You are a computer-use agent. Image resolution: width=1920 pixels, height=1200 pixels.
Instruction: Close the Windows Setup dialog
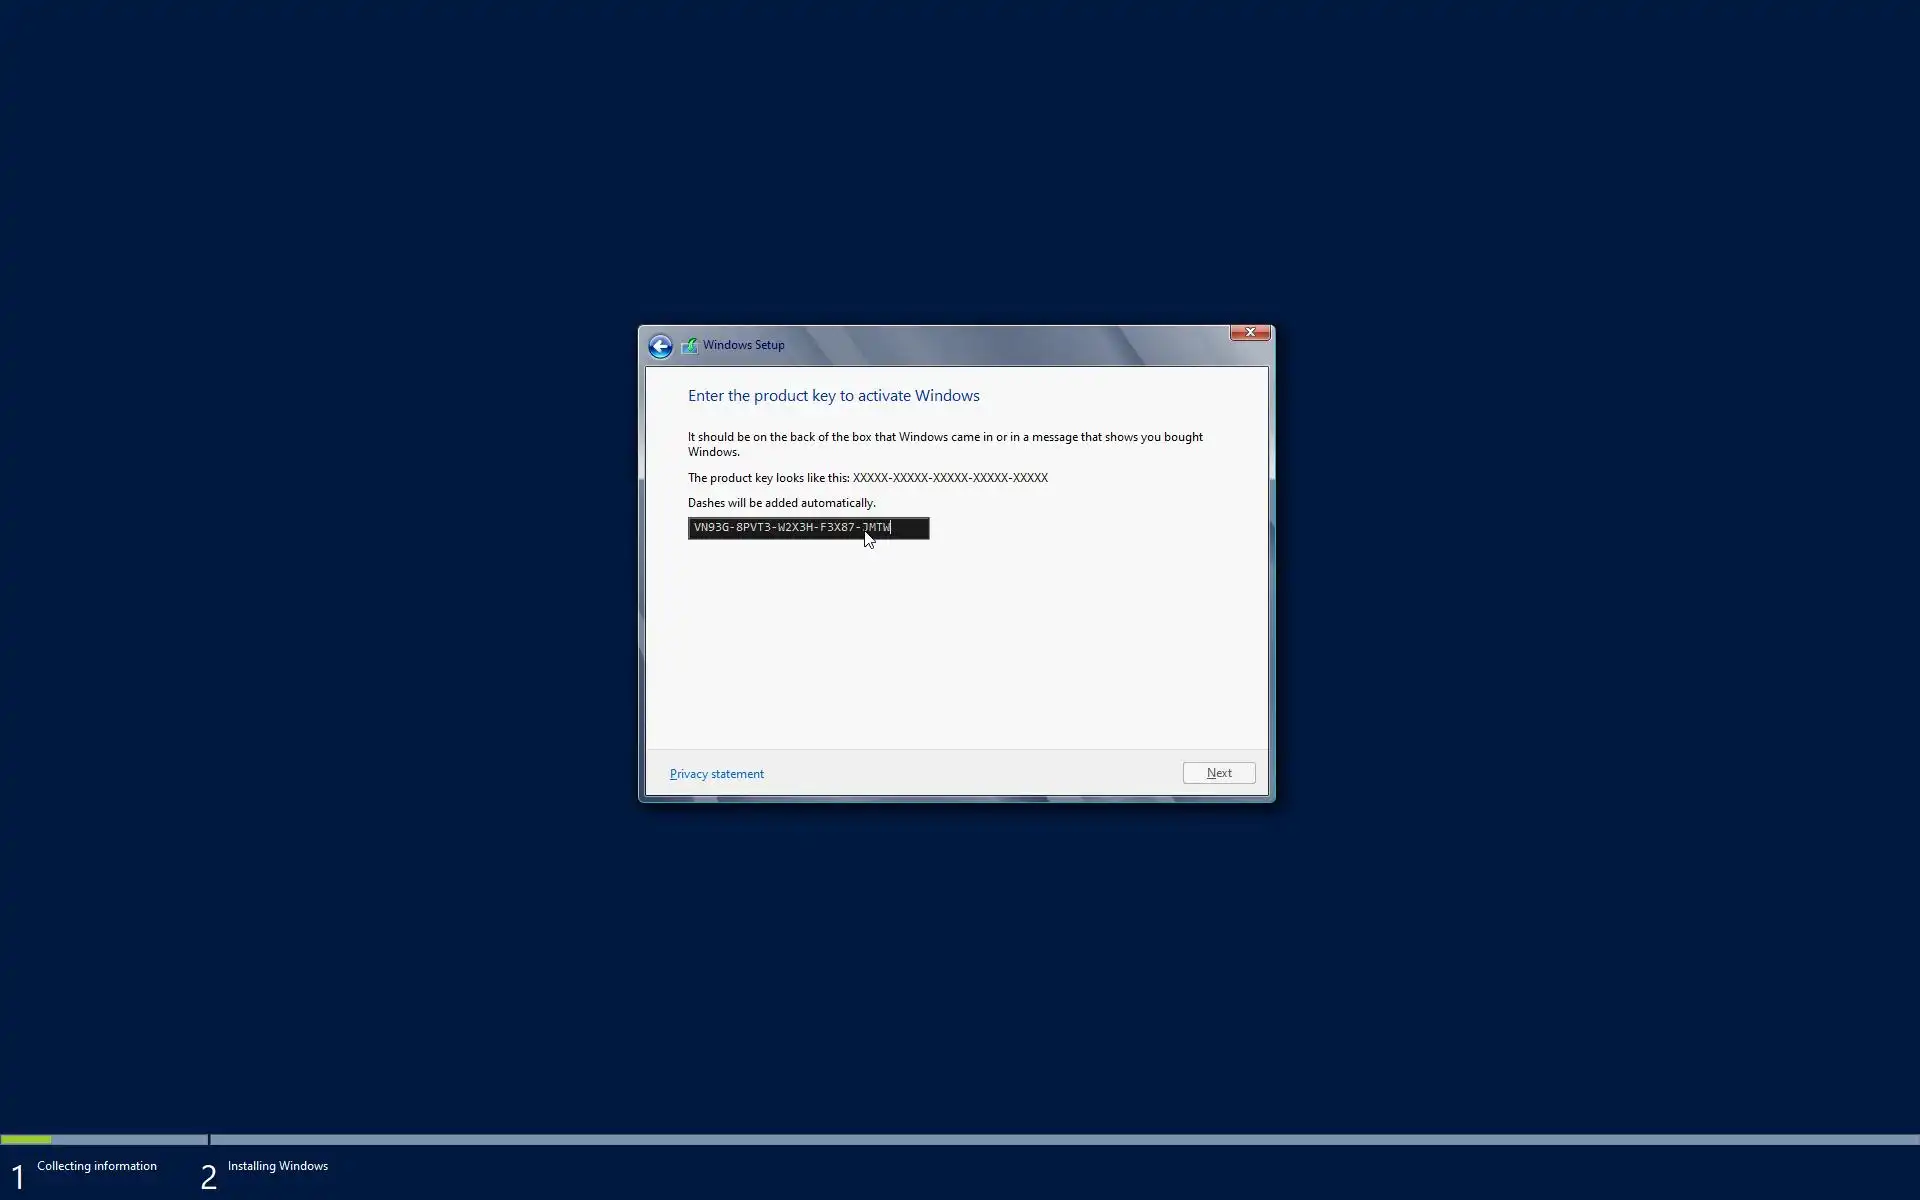click(x=1250, y=332)
